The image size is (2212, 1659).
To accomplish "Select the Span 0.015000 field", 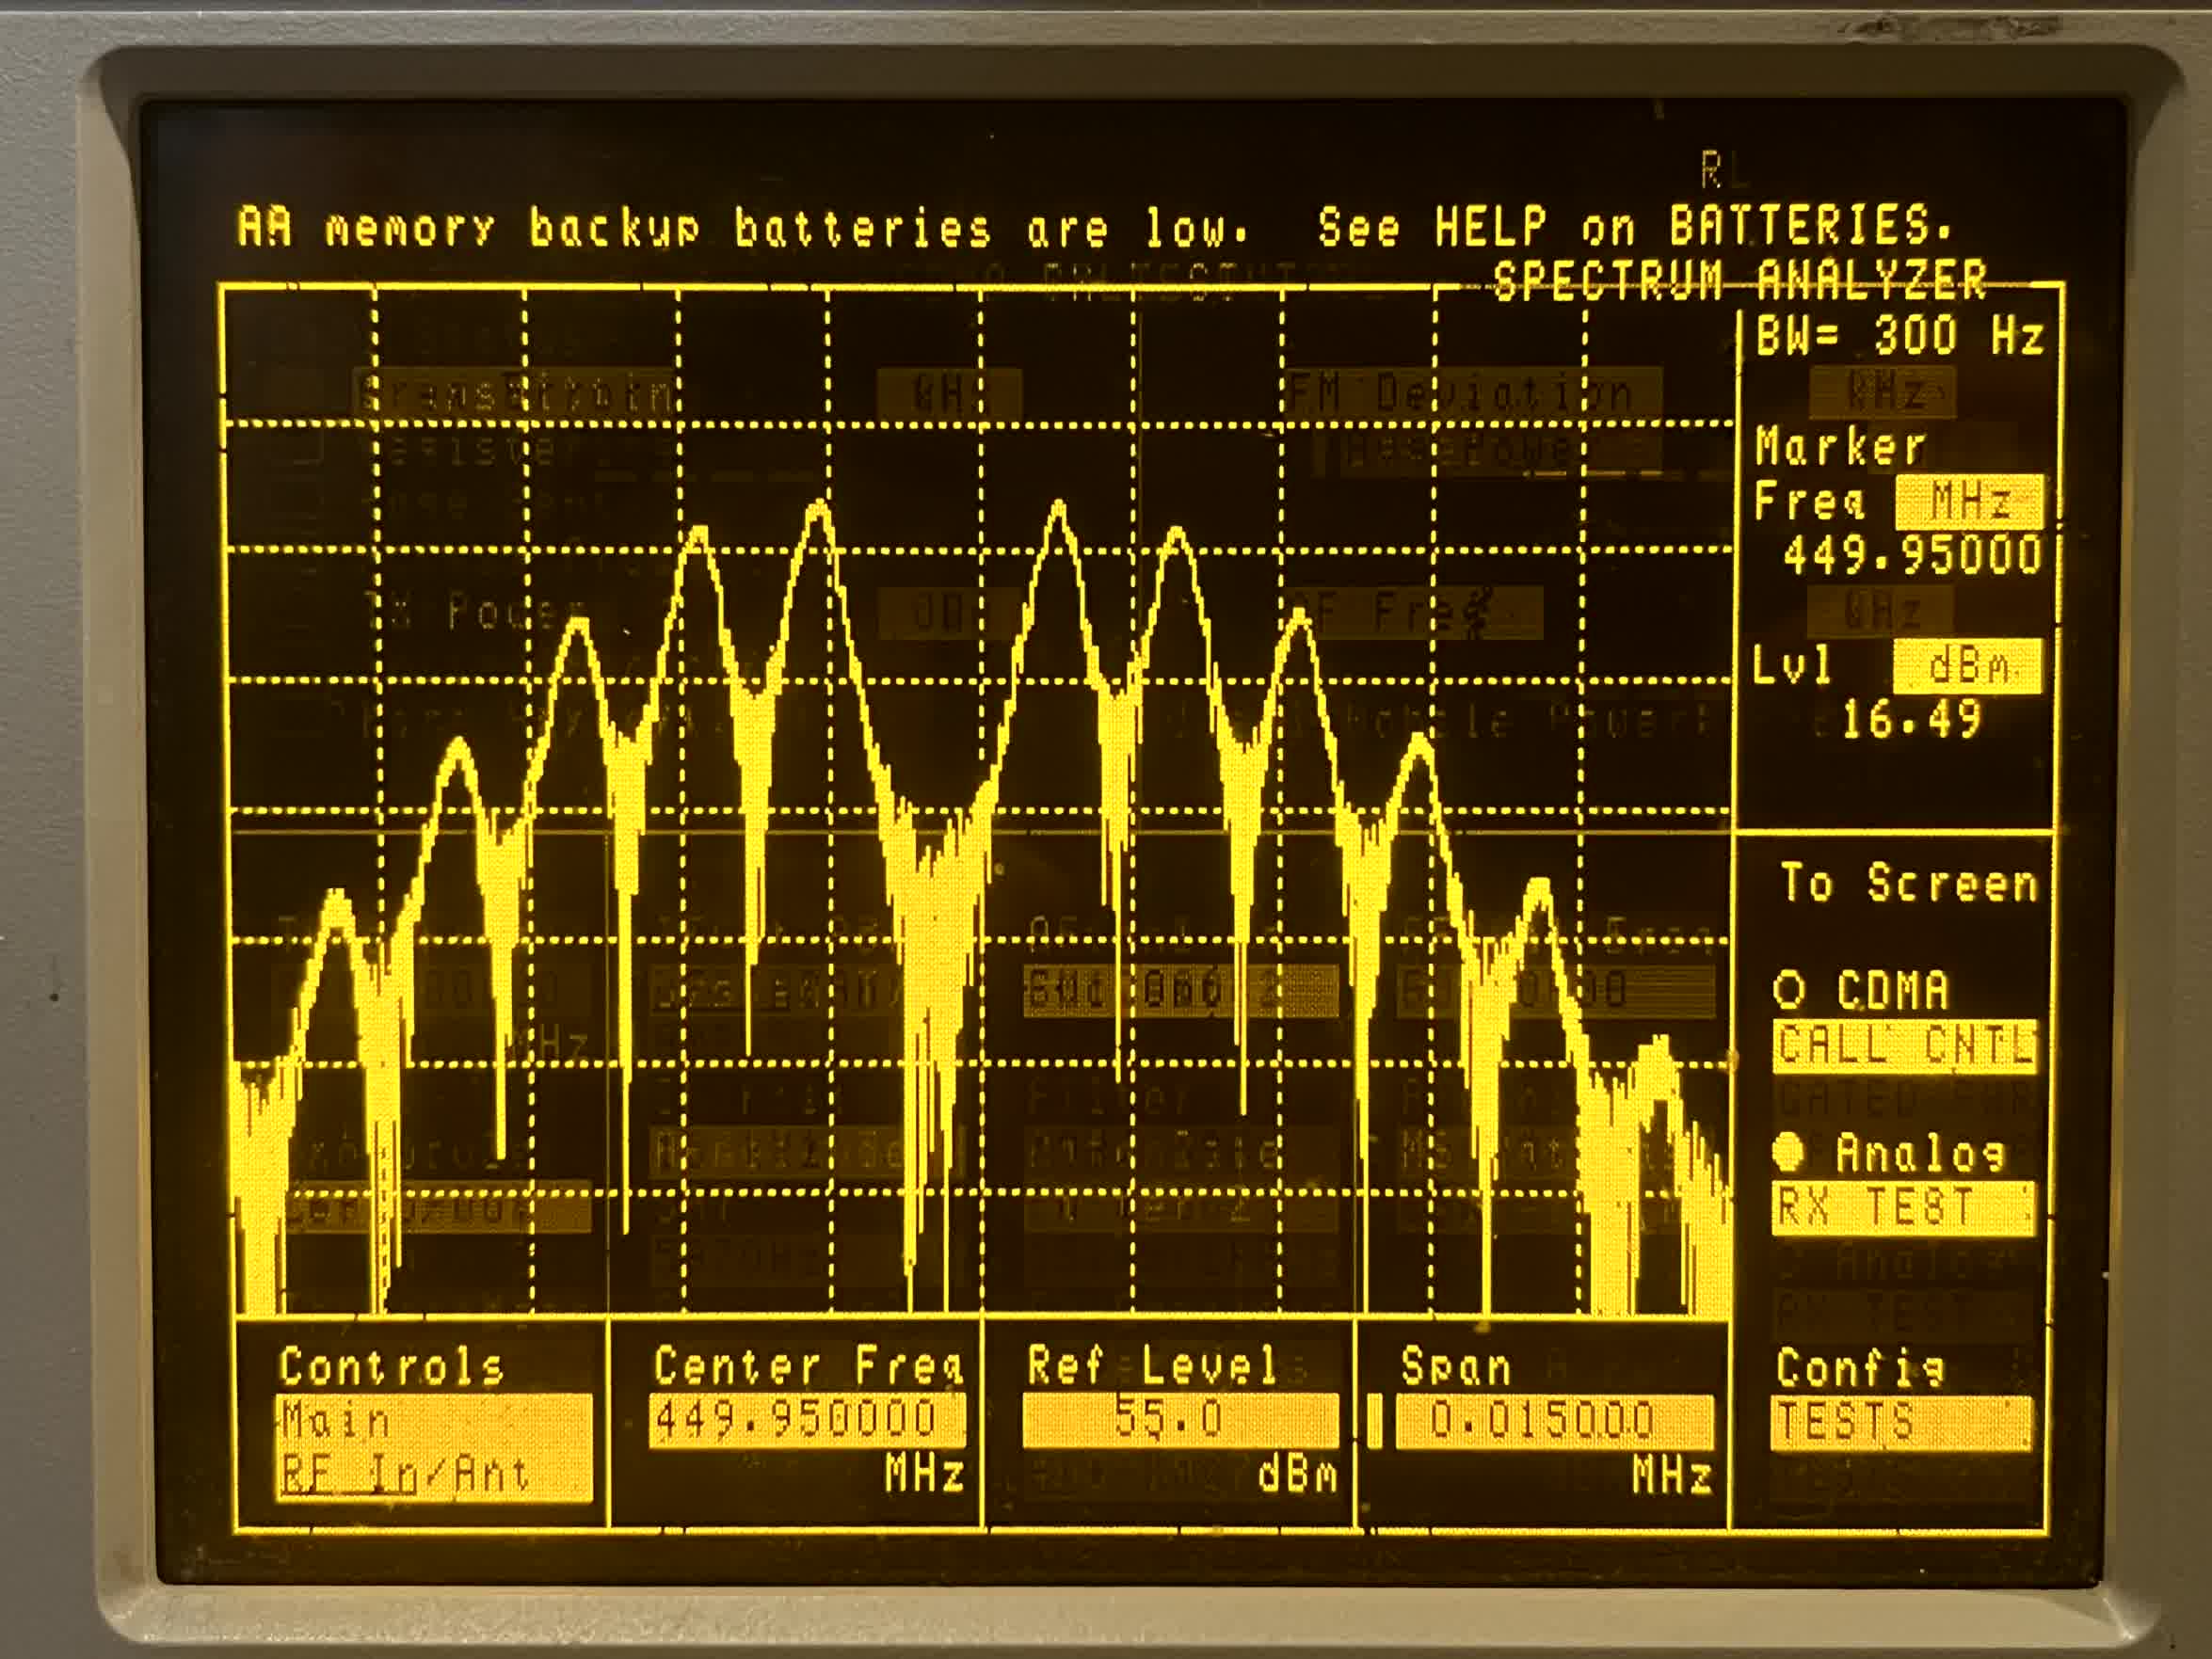I will point(1553,1420).
